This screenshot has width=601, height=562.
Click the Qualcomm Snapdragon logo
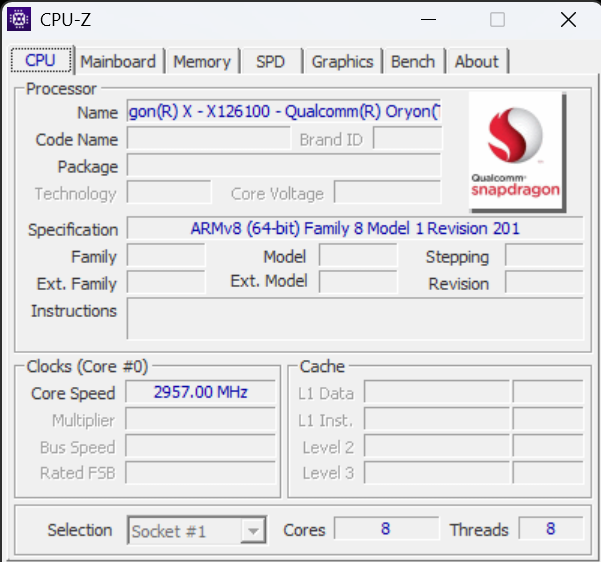[x=517, y=152]
